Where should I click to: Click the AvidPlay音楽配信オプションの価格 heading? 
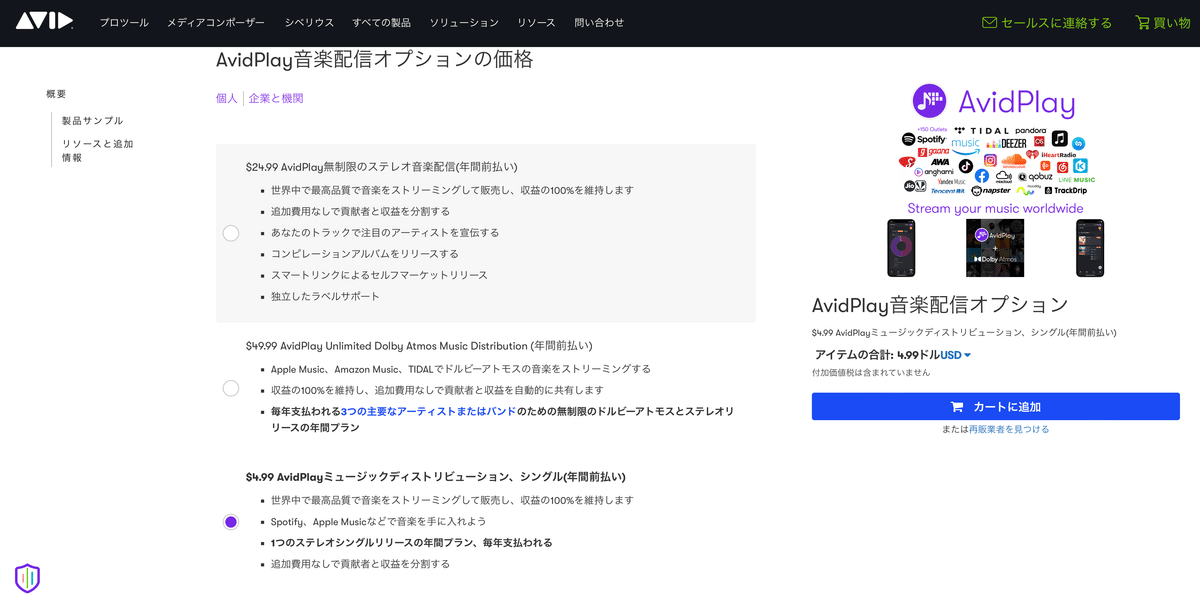(375, 60)
